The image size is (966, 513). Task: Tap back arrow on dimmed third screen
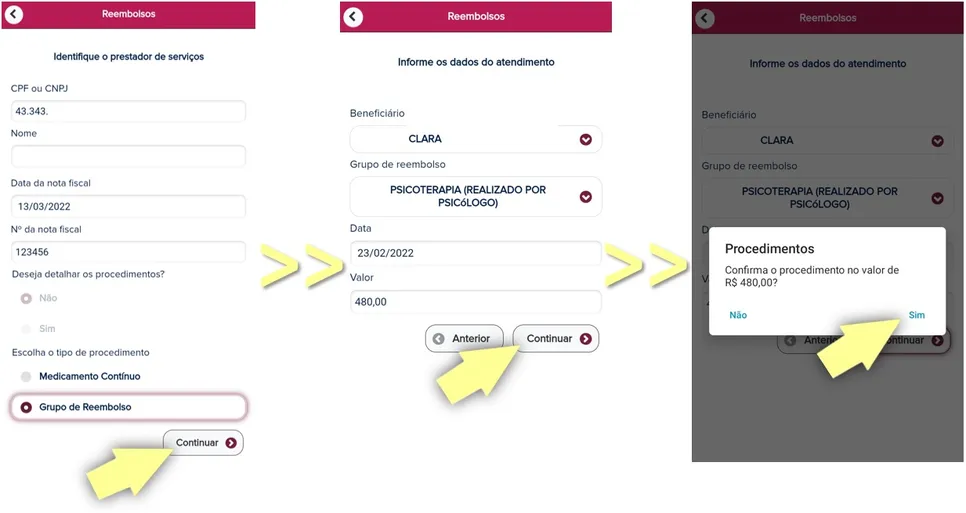coord(705,18)
